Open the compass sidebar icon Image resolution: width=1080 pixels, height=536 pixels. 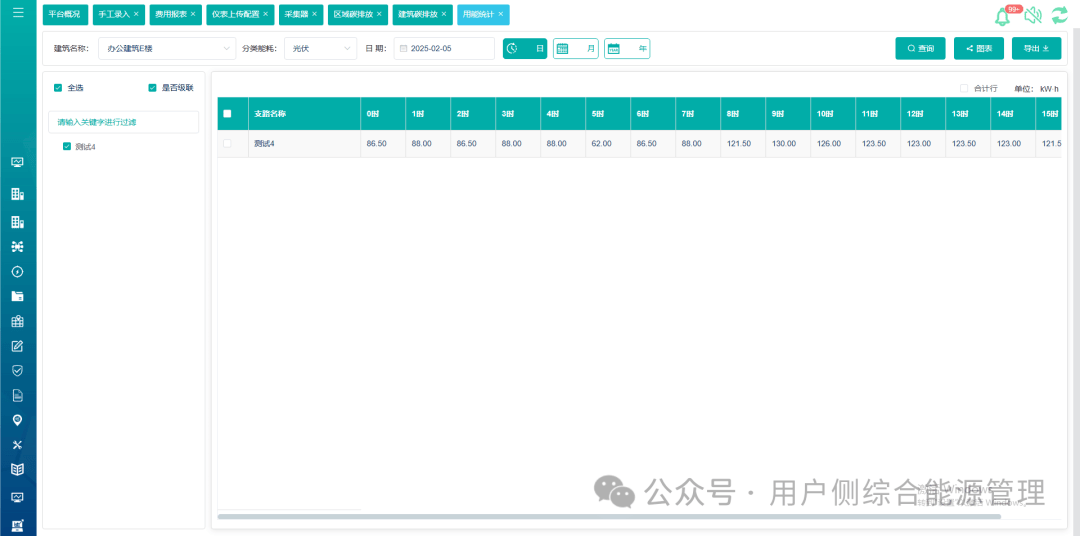18,271
